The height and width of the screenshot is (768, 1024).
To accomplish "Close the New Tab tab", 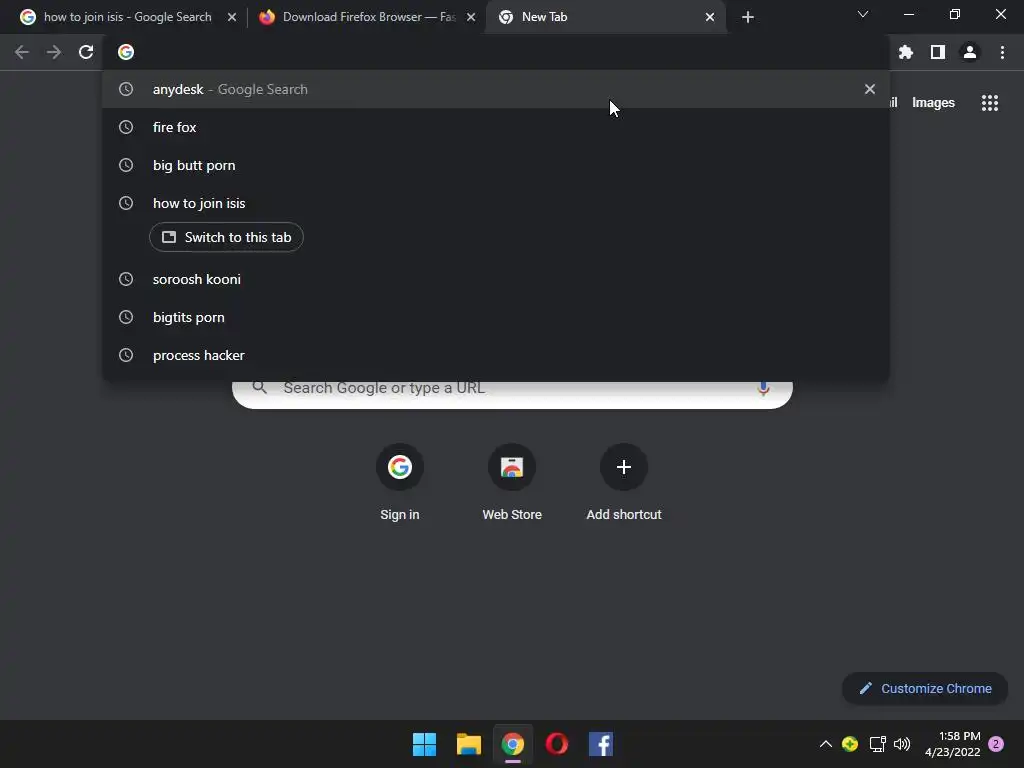I will pos(710,17).
